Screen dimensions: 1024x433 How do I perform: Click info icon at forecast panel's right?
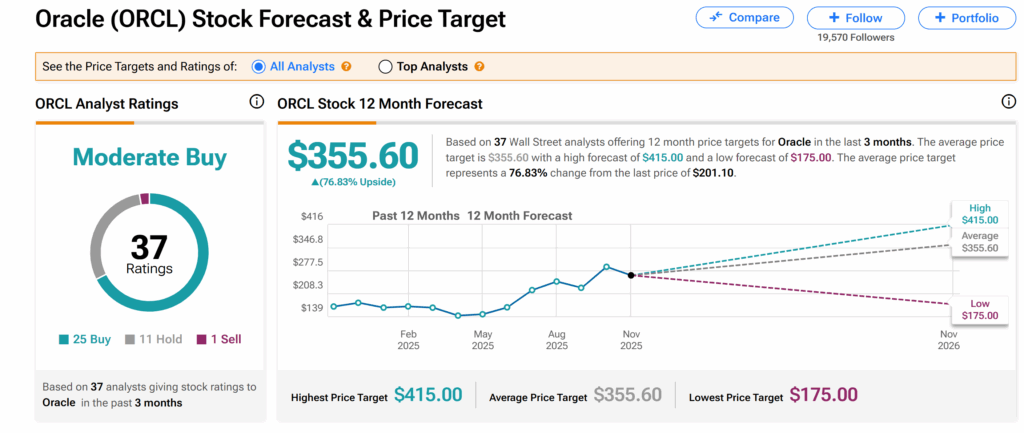coord(1009,102)
